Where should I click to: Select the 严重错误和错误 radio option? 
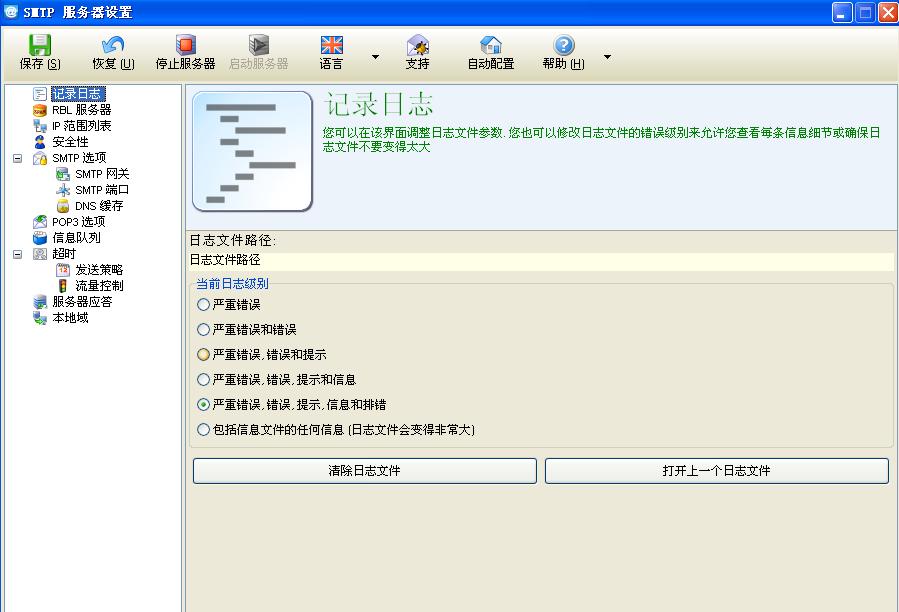coord(203,330)
